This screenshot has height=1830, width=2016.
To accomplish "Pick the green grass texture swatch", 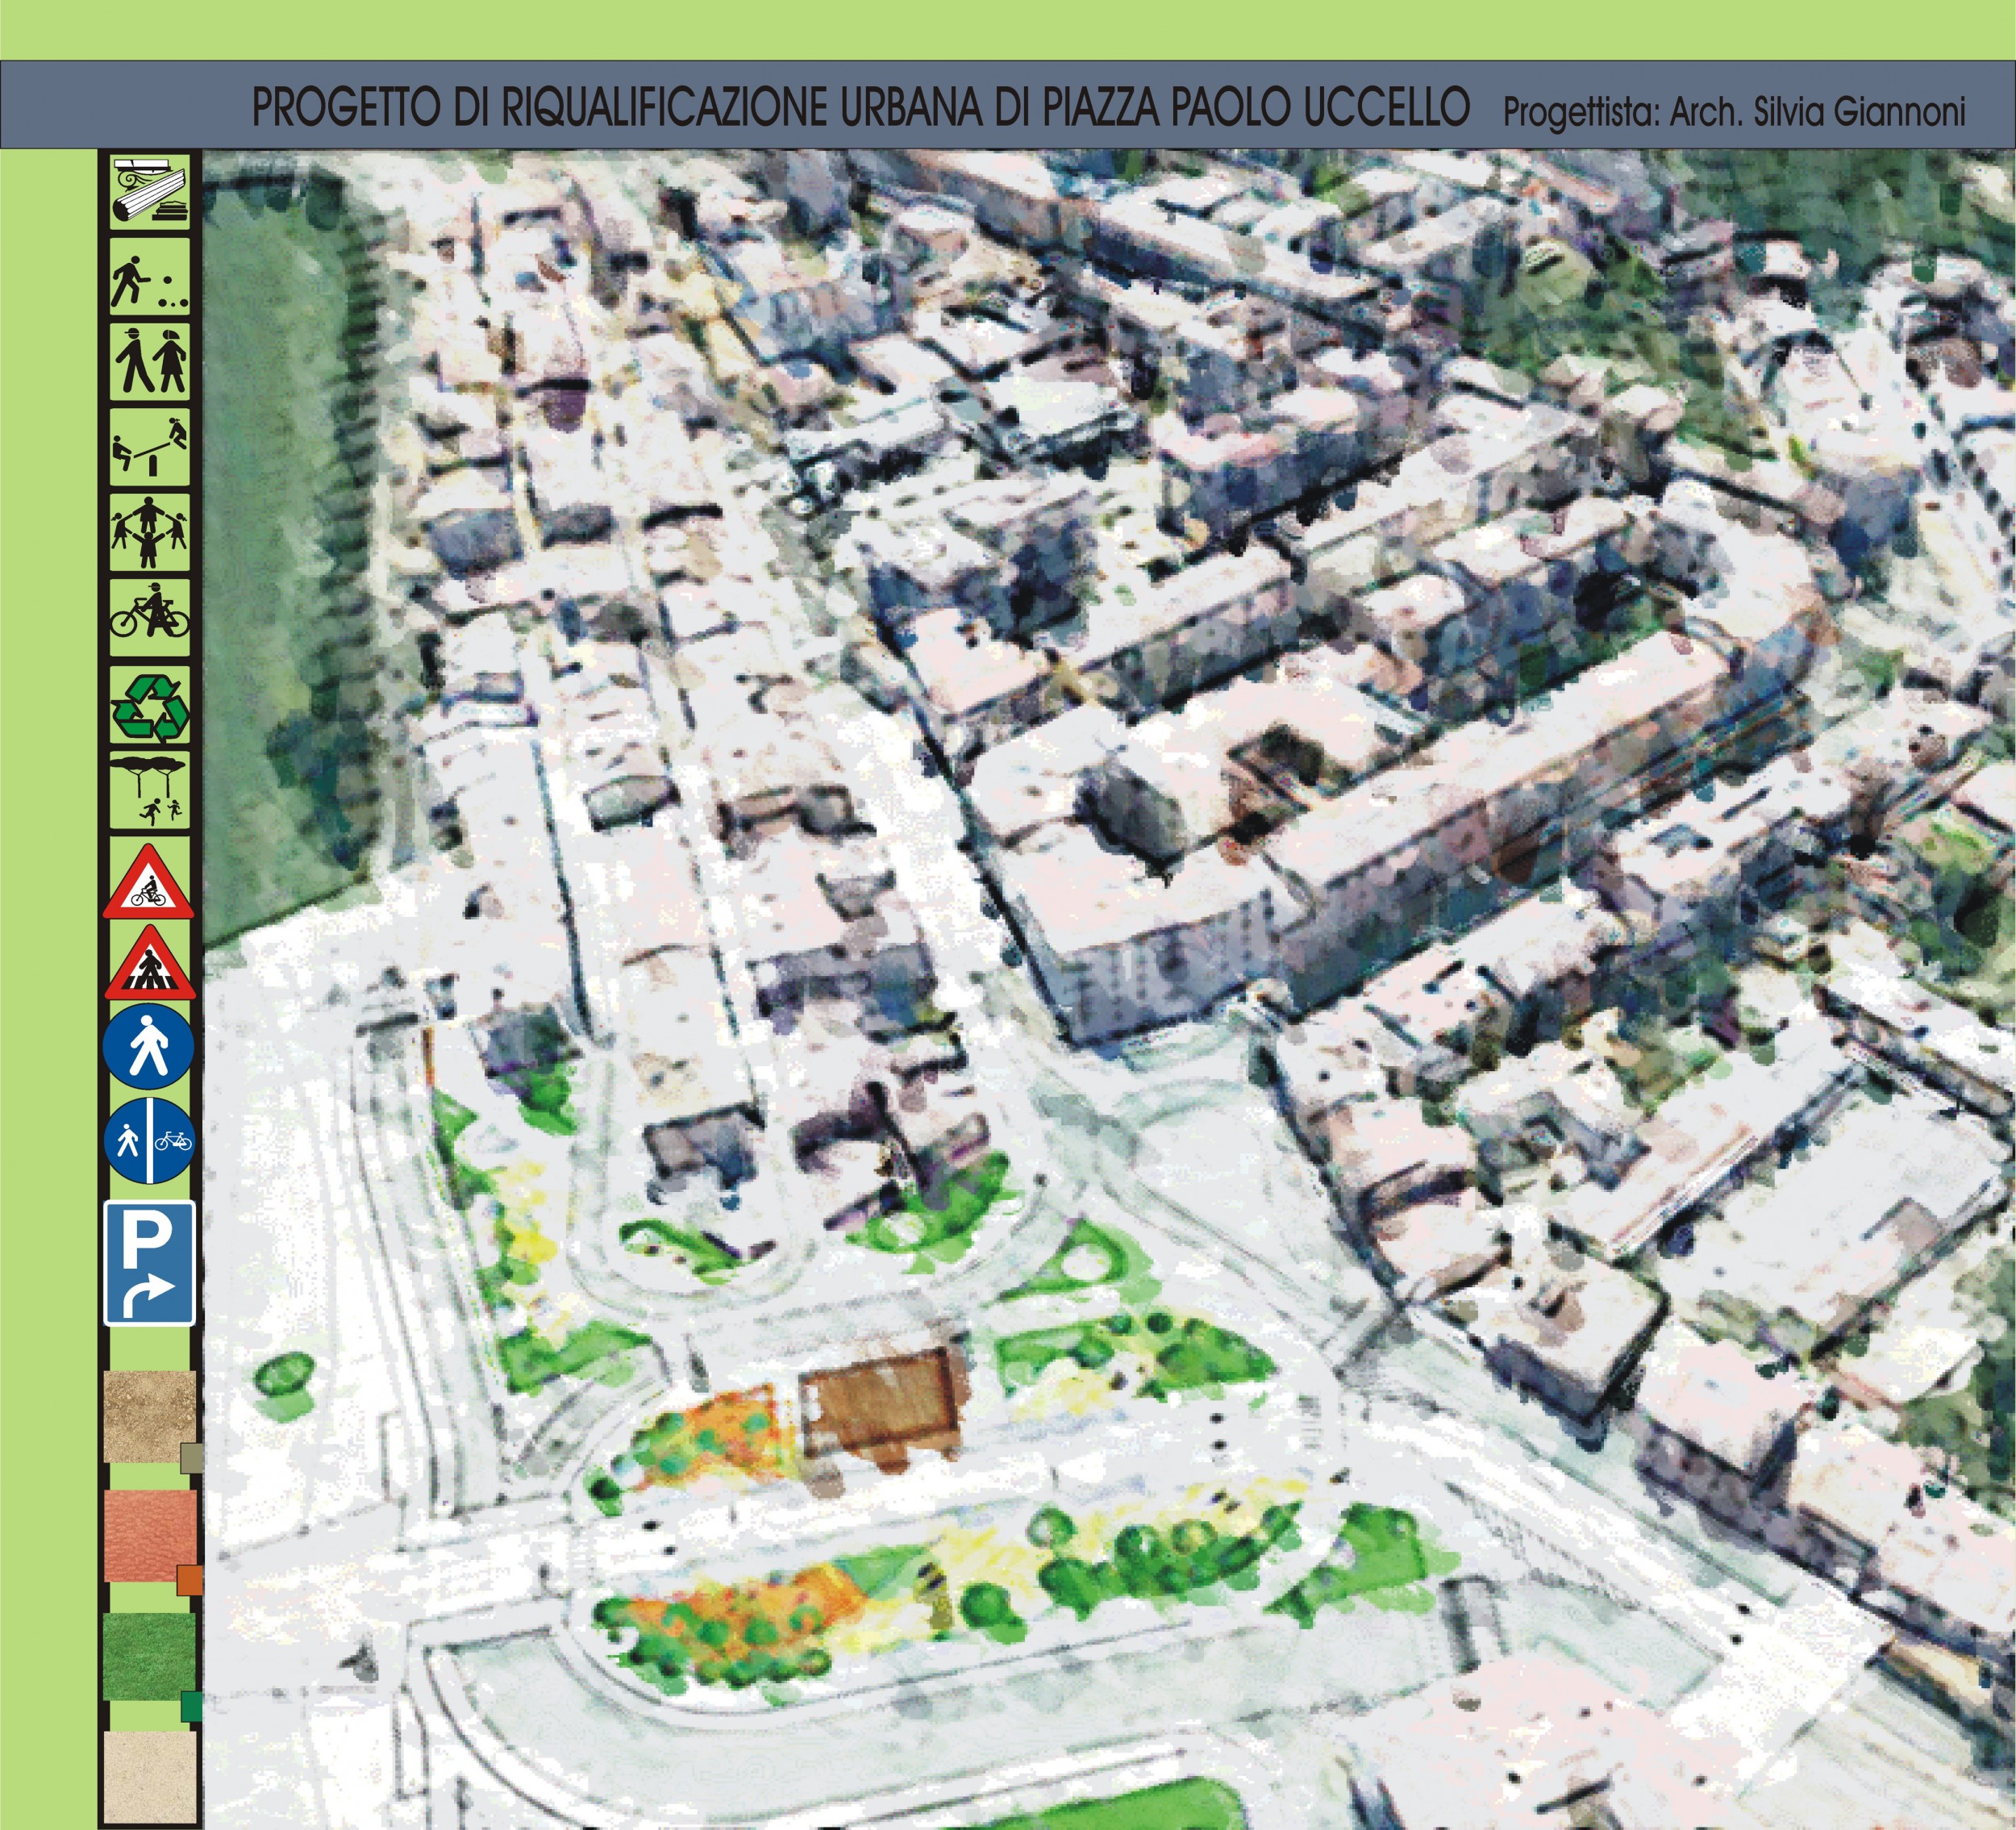I will click(149, 1655).
